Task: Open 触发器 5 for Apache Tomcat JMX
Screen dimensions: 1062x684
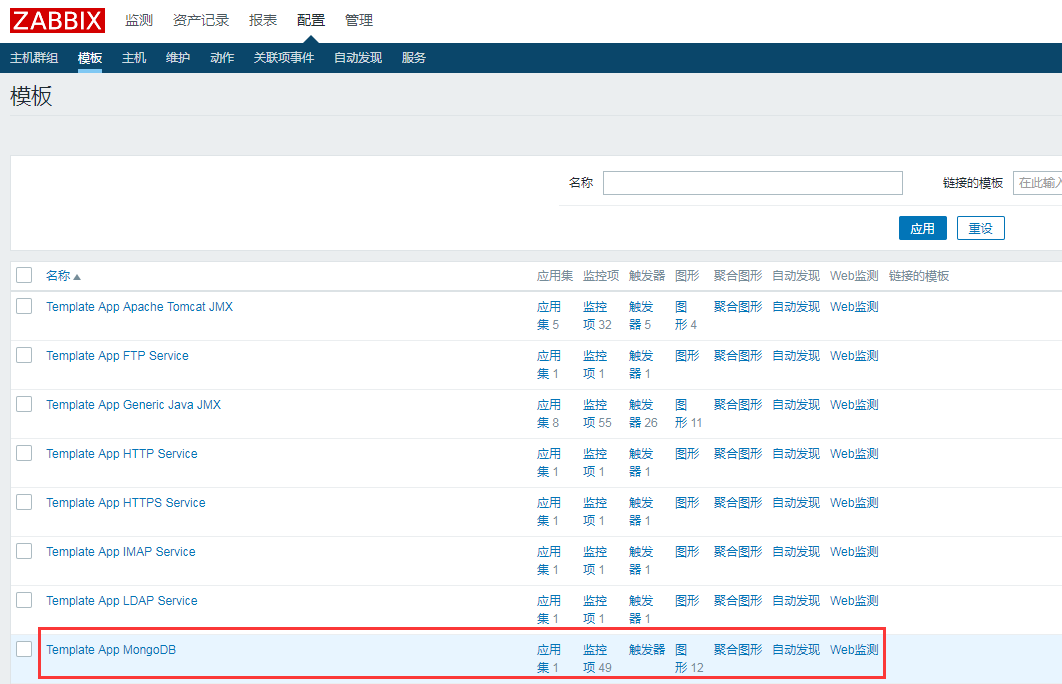Action: (x=641, y=316)
